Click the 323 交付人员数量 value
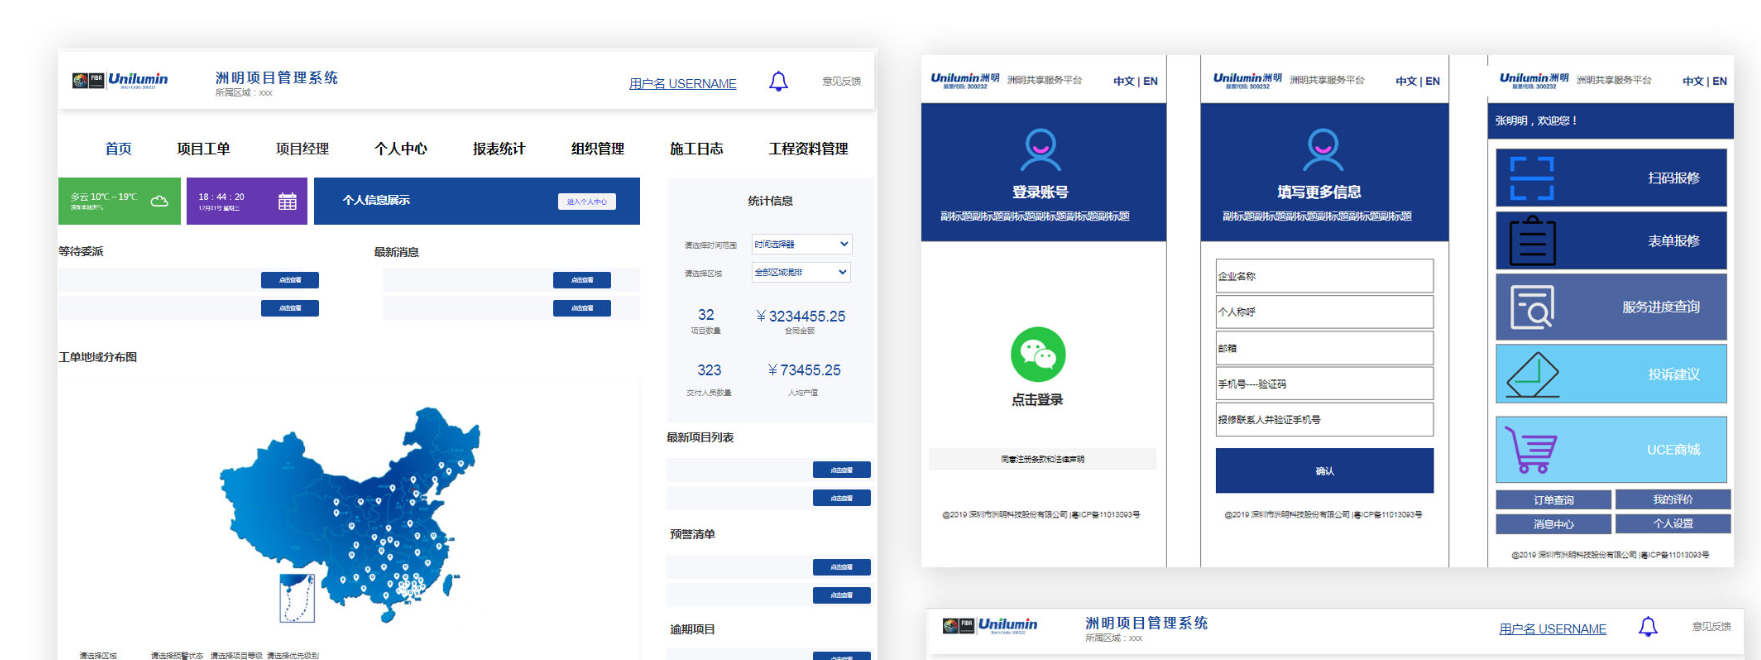The image size is (1761, 660). click(709, 370)
